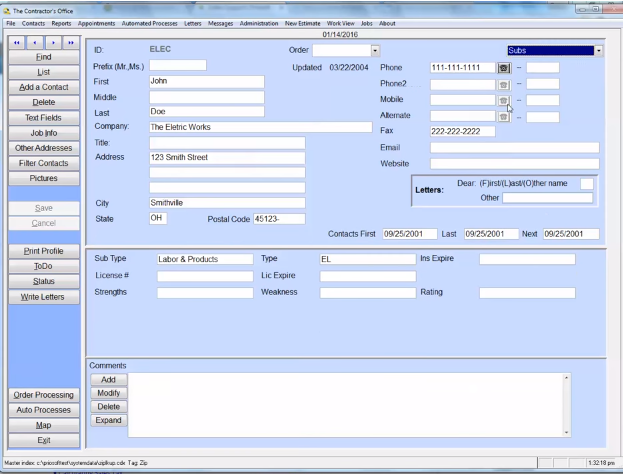
Task: Go to previous contact record arrow
Action: [35, 43]
